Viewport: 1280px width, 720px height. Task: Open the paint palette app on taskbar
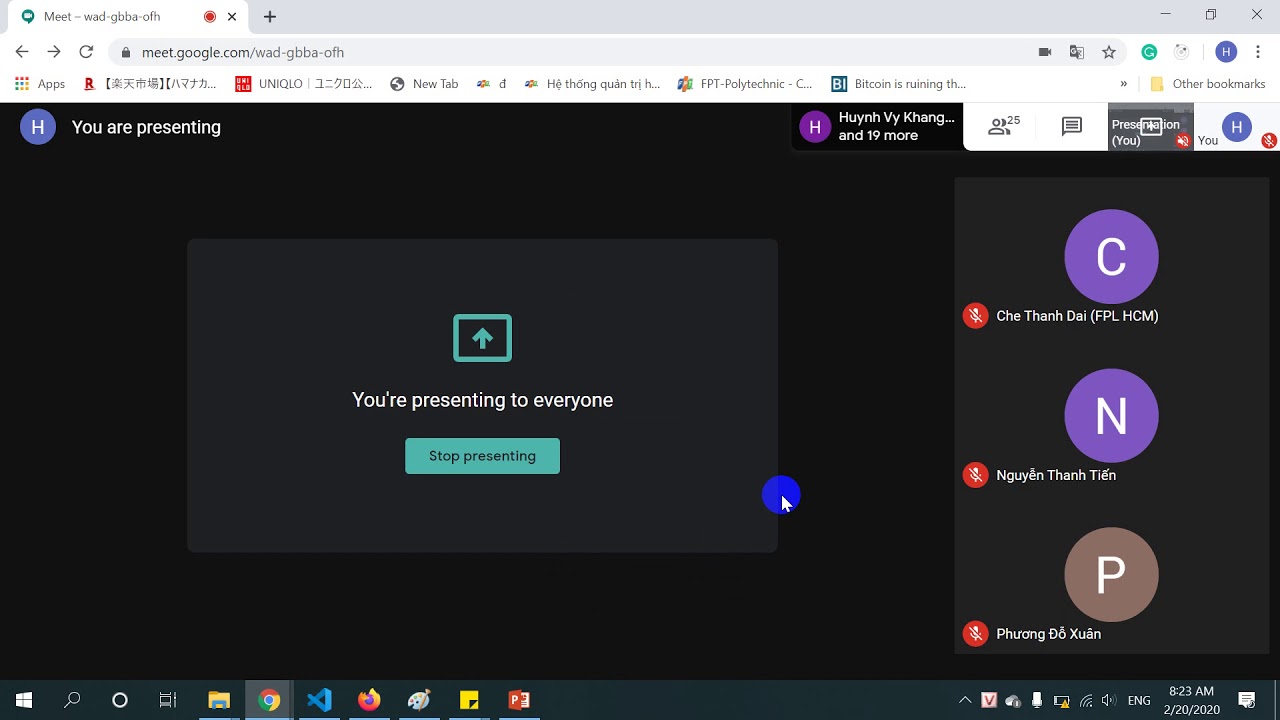click(x=419, y=700)
